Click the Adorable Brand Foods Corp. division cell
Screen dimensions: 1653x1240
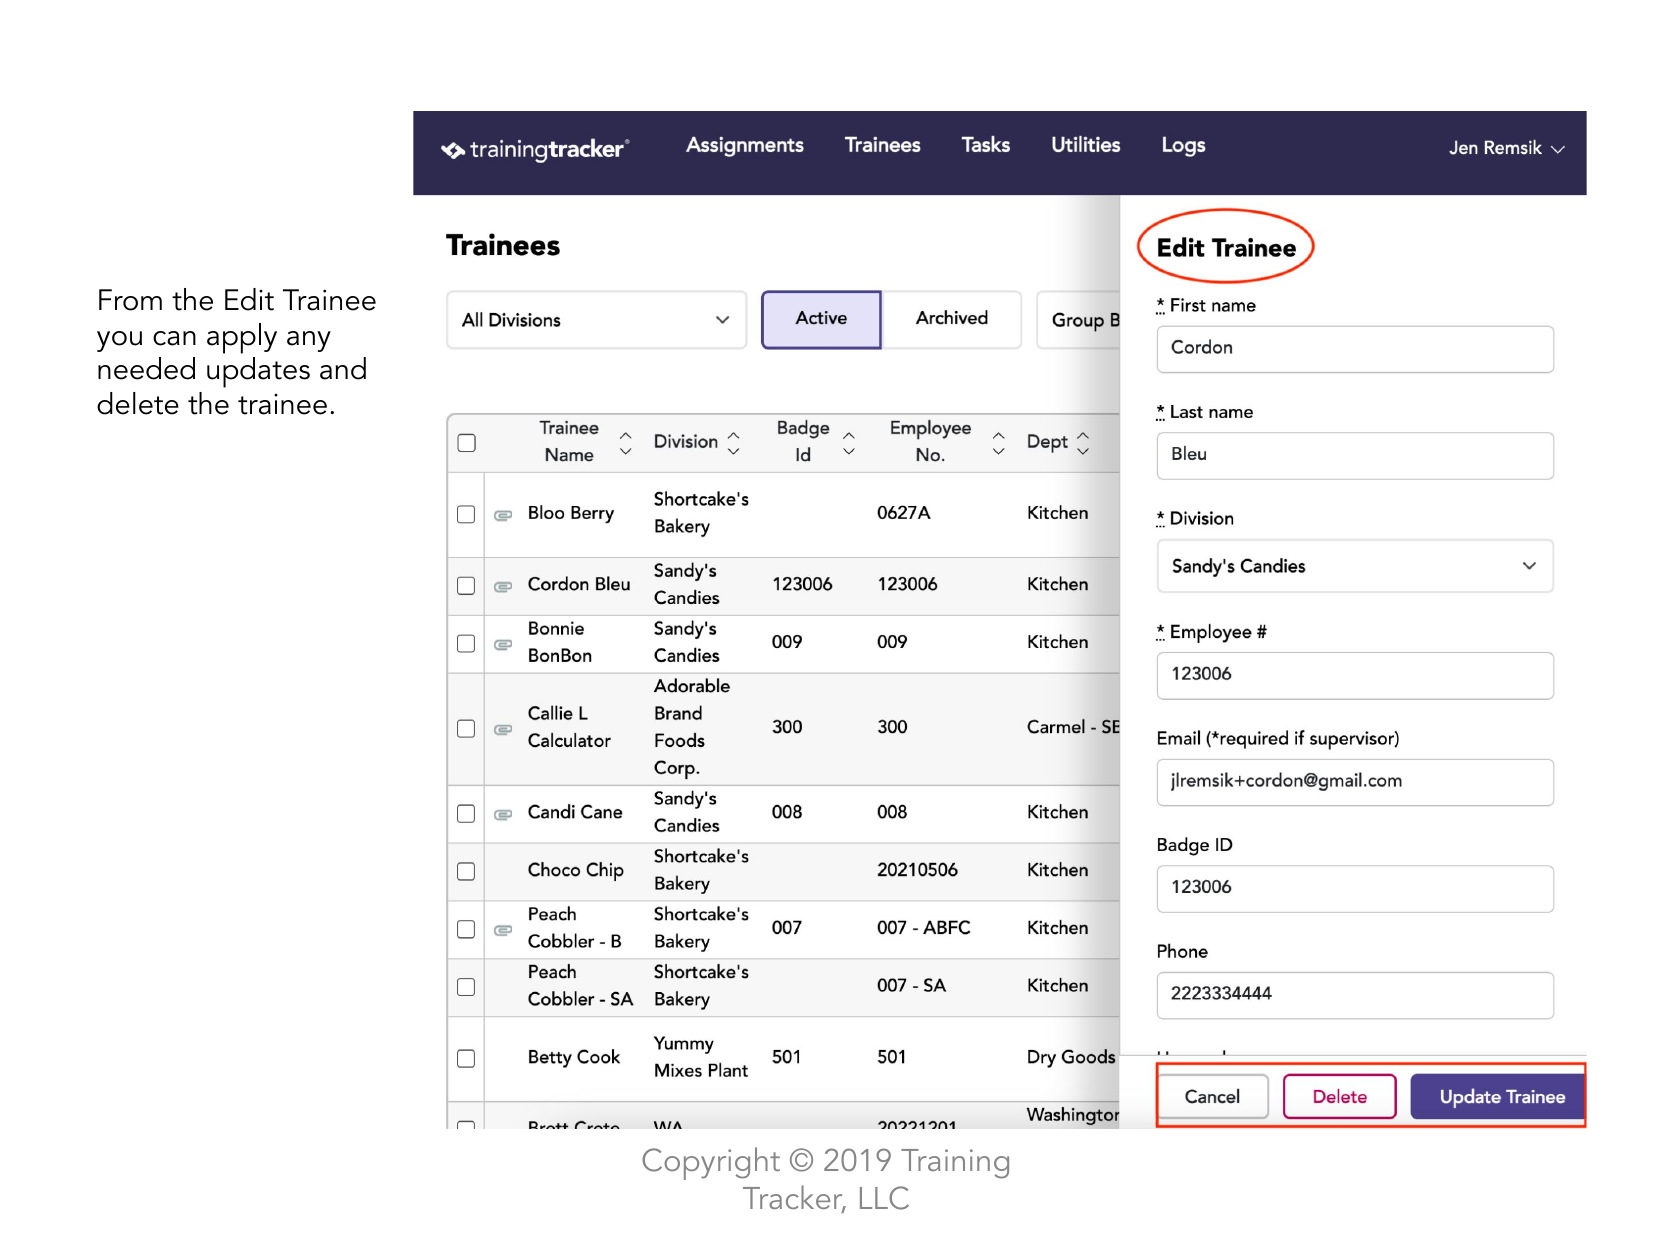point(692,727)
